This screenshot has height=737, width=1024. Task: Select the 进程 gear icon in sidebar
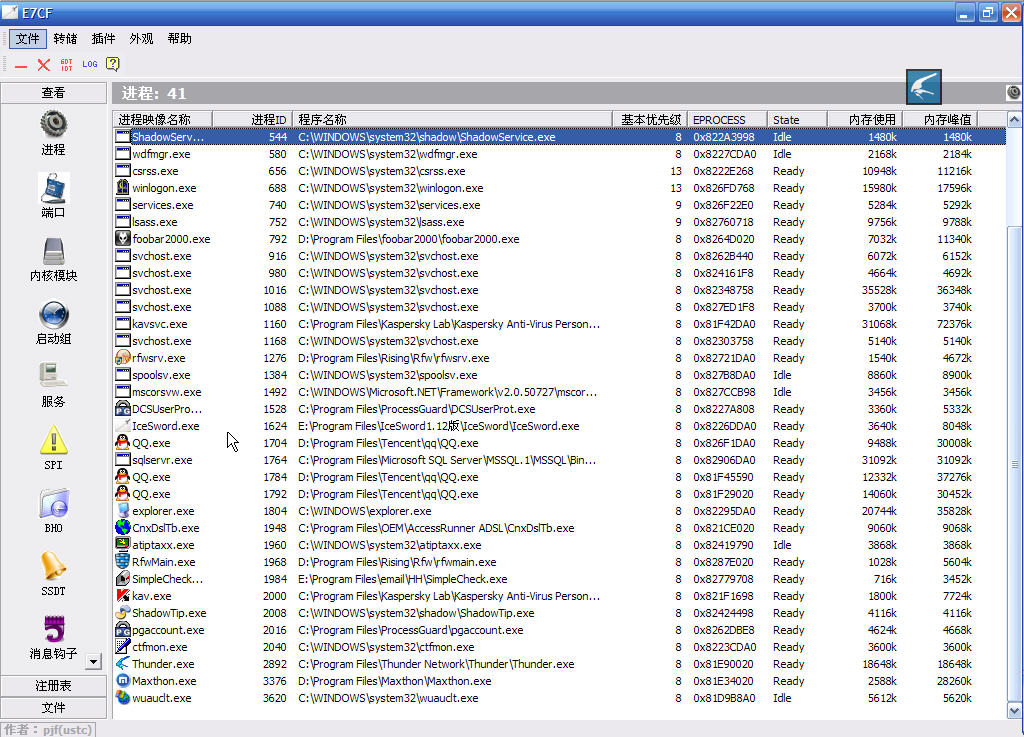pyautogui.click(x=54, y=123)
